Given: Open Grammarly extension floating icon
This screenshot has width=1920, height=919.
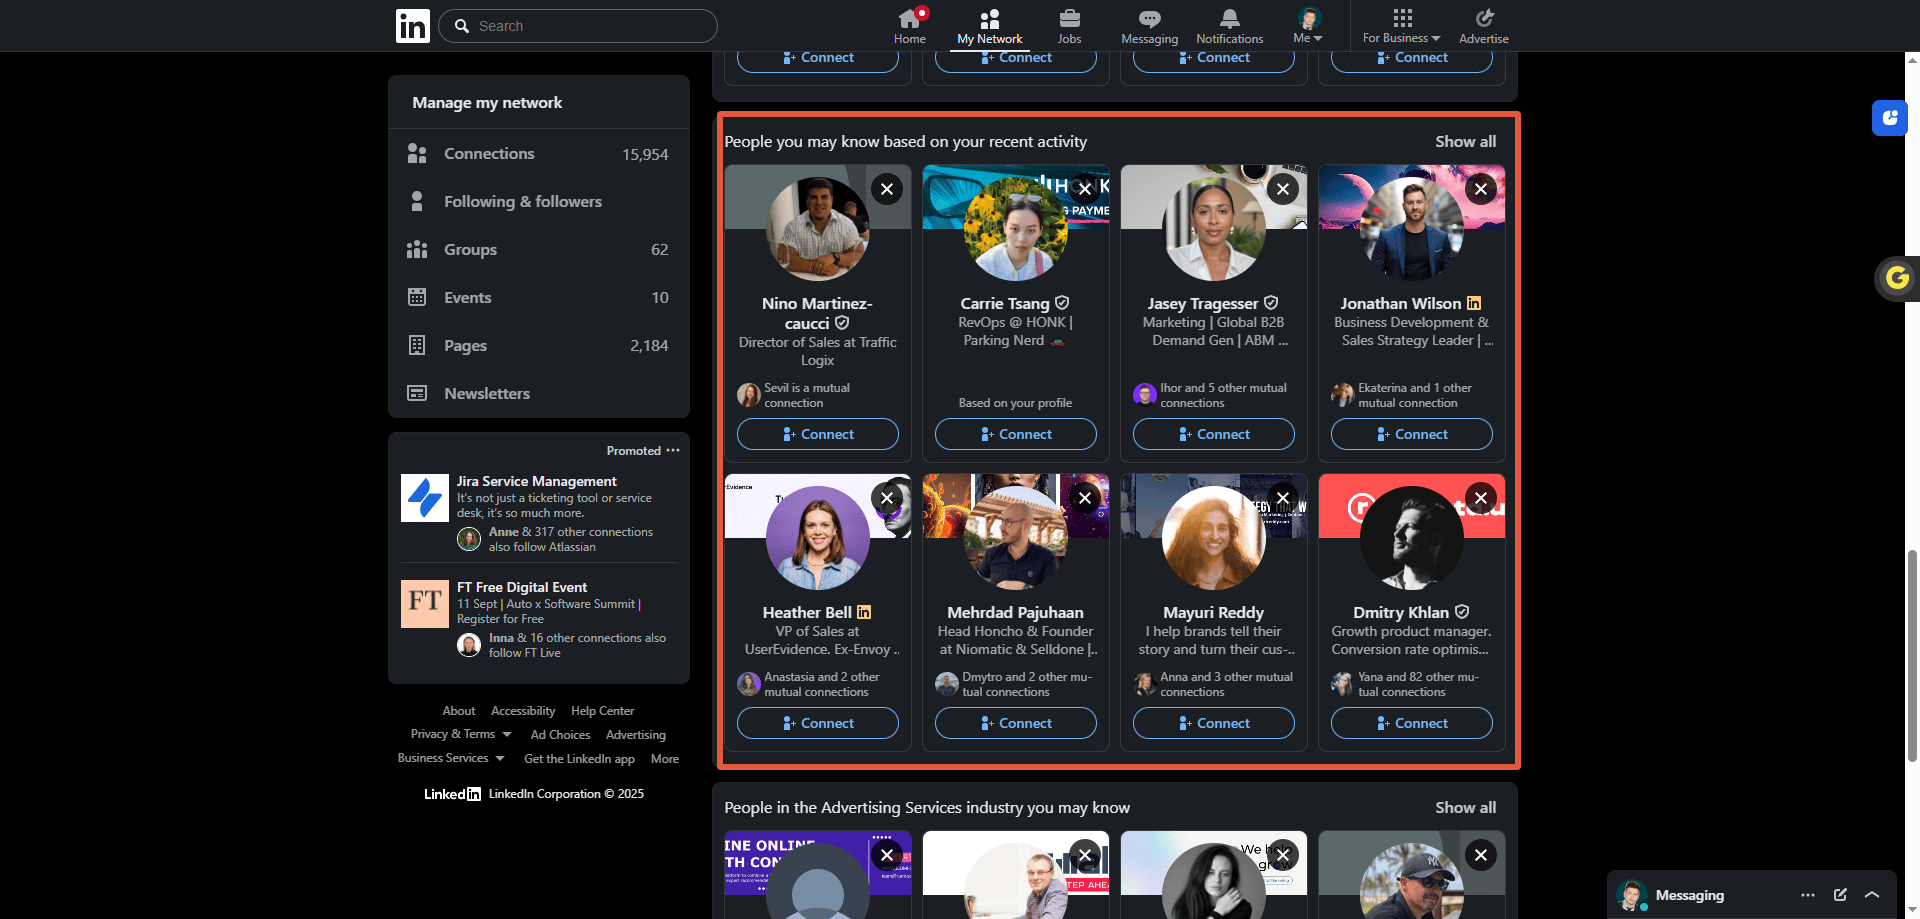Looking at the screenshot, I should coord(1896,278).
